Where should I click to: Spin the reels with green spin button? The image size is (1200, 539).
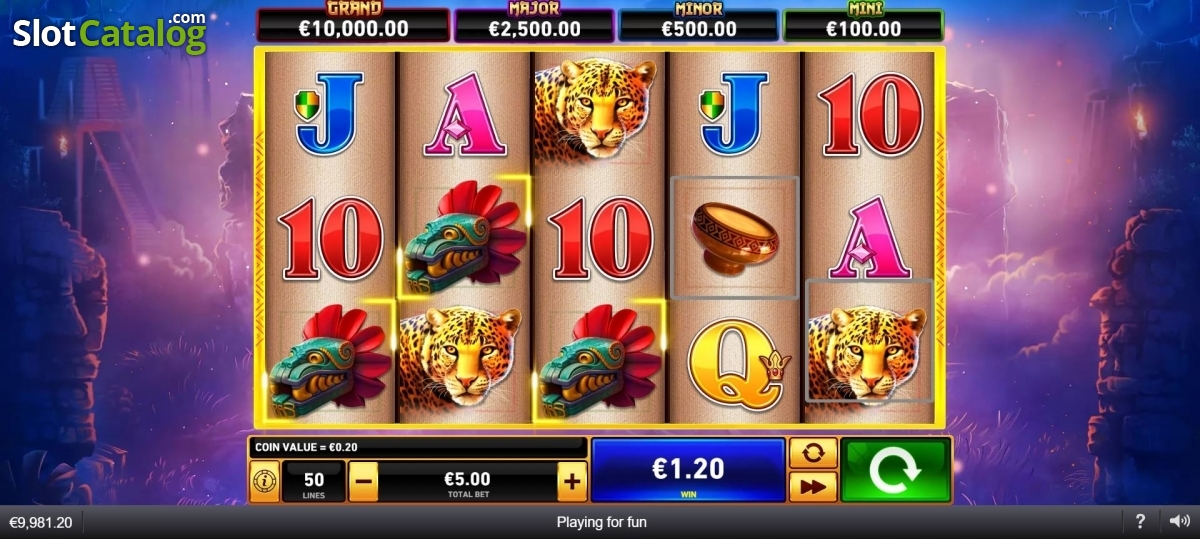click(895, 470)
